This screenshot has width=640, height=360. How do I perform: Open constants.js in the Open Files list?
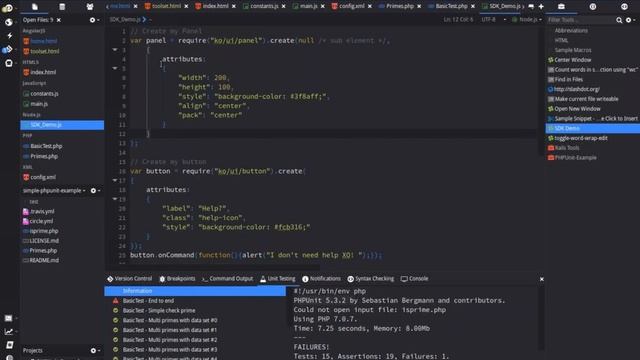coord(44,94)
